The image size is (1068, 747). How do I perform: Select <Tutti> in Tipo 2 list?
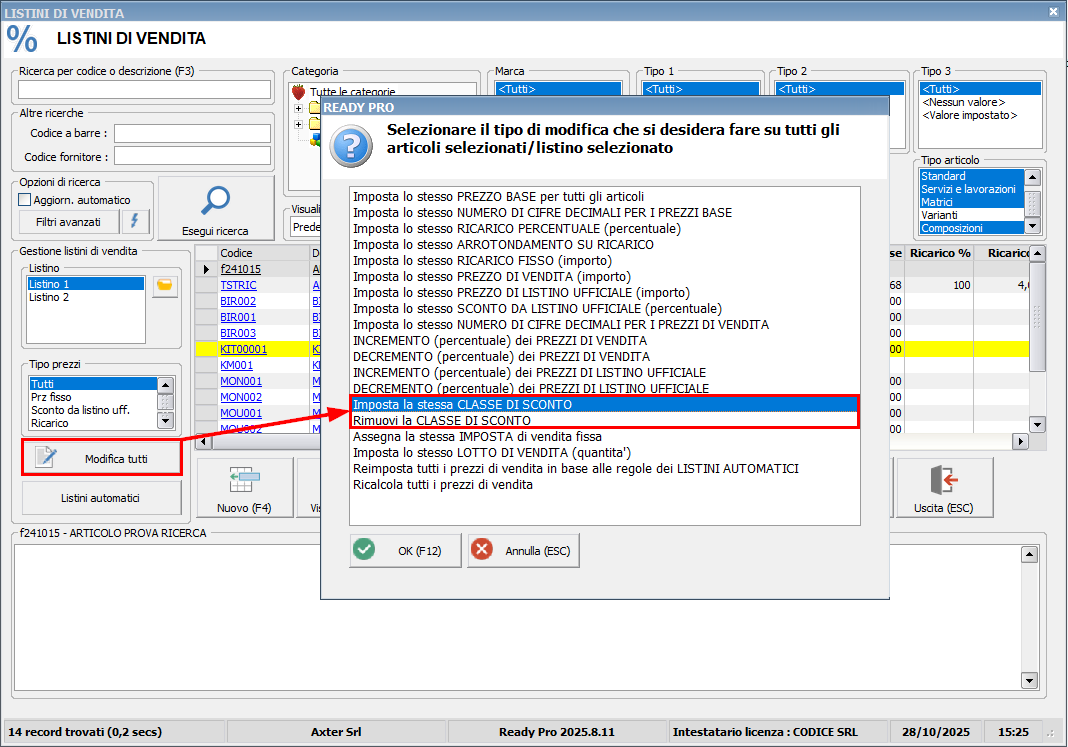click(840, 89)
